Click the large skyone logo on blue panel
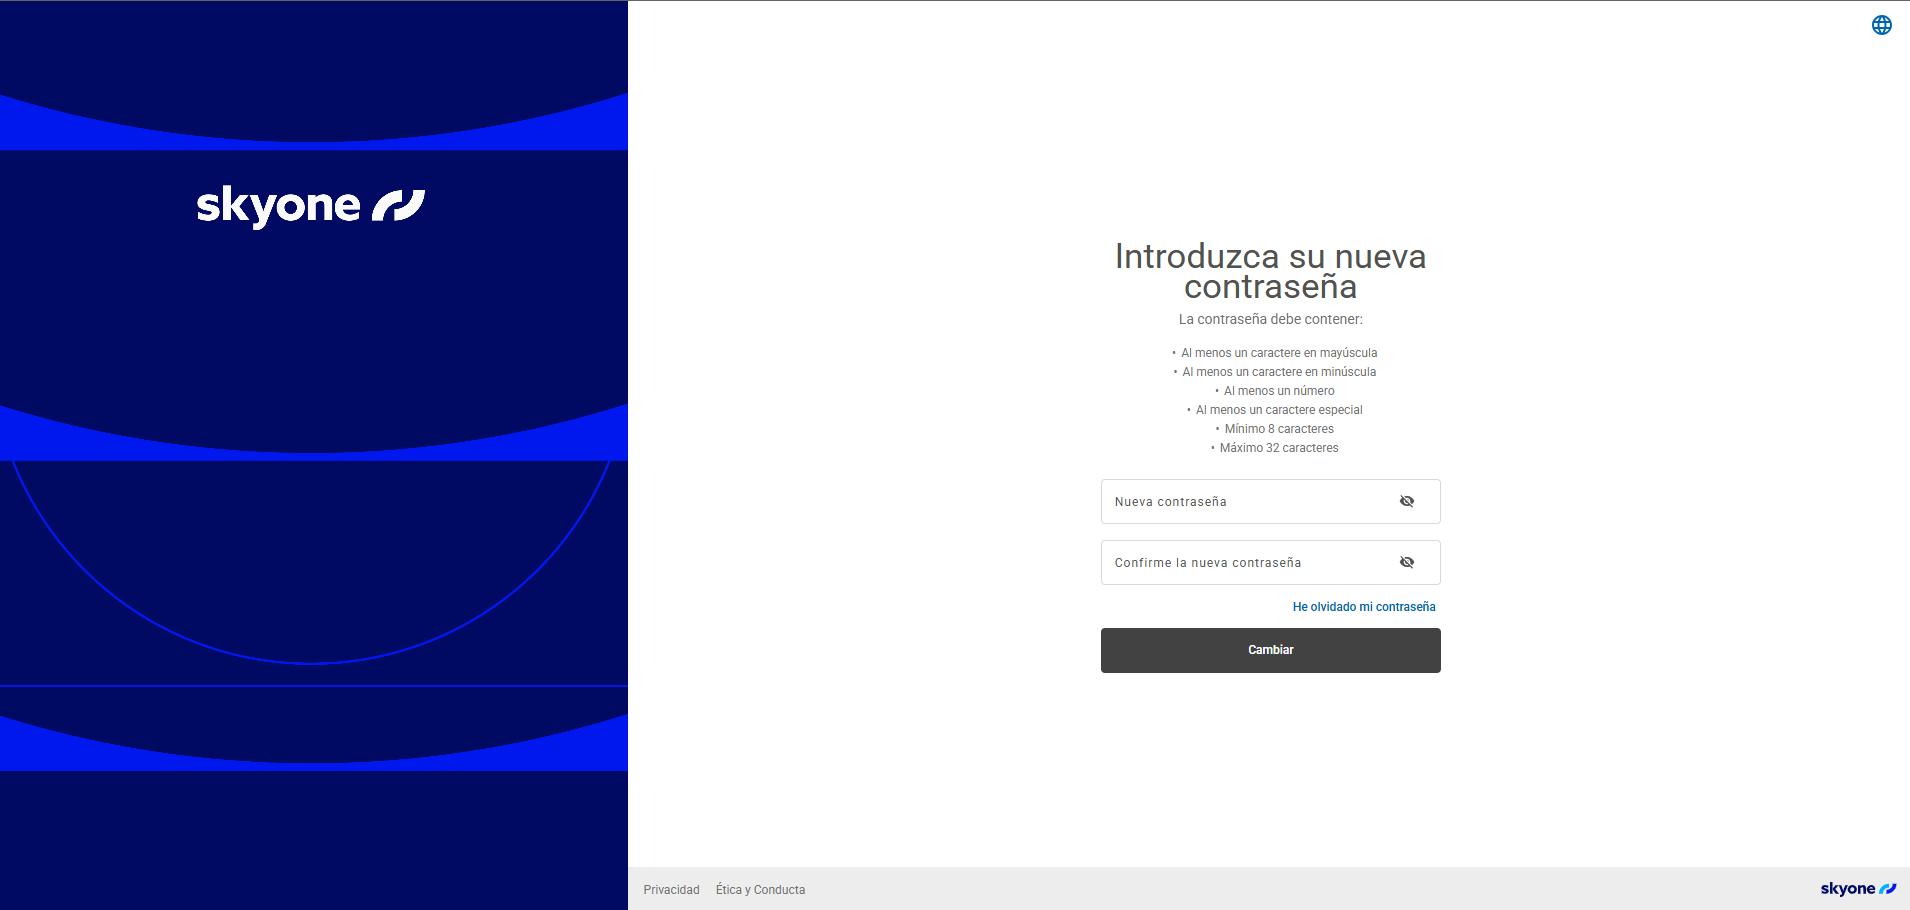1910x910 pixels. pos(310,206)
